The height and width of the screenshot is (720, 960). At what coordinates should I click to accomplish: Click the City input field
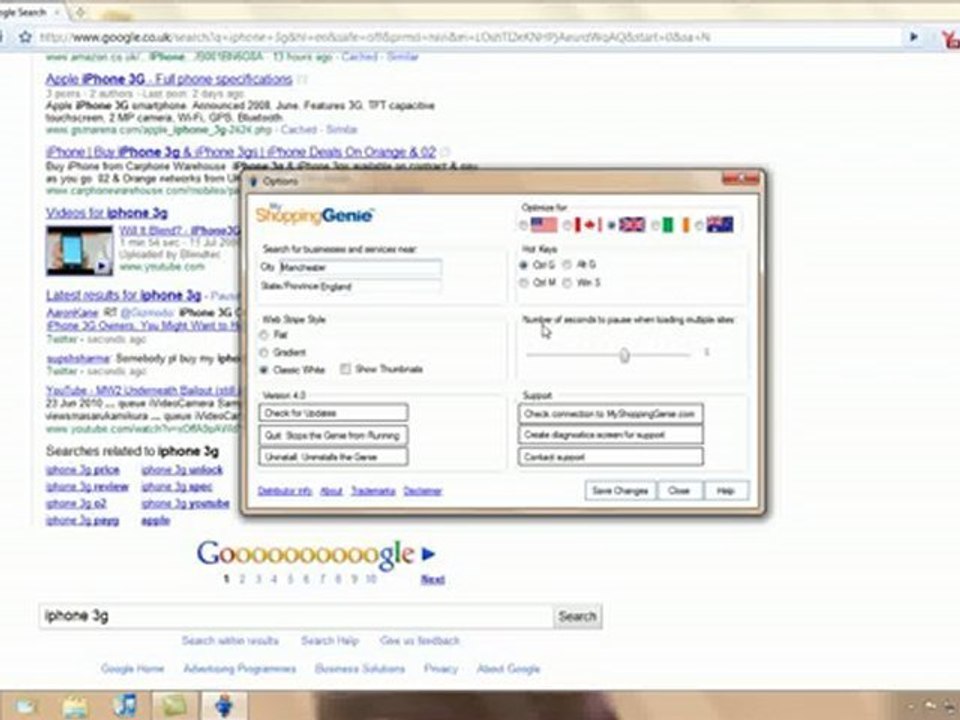coord(360,268)
